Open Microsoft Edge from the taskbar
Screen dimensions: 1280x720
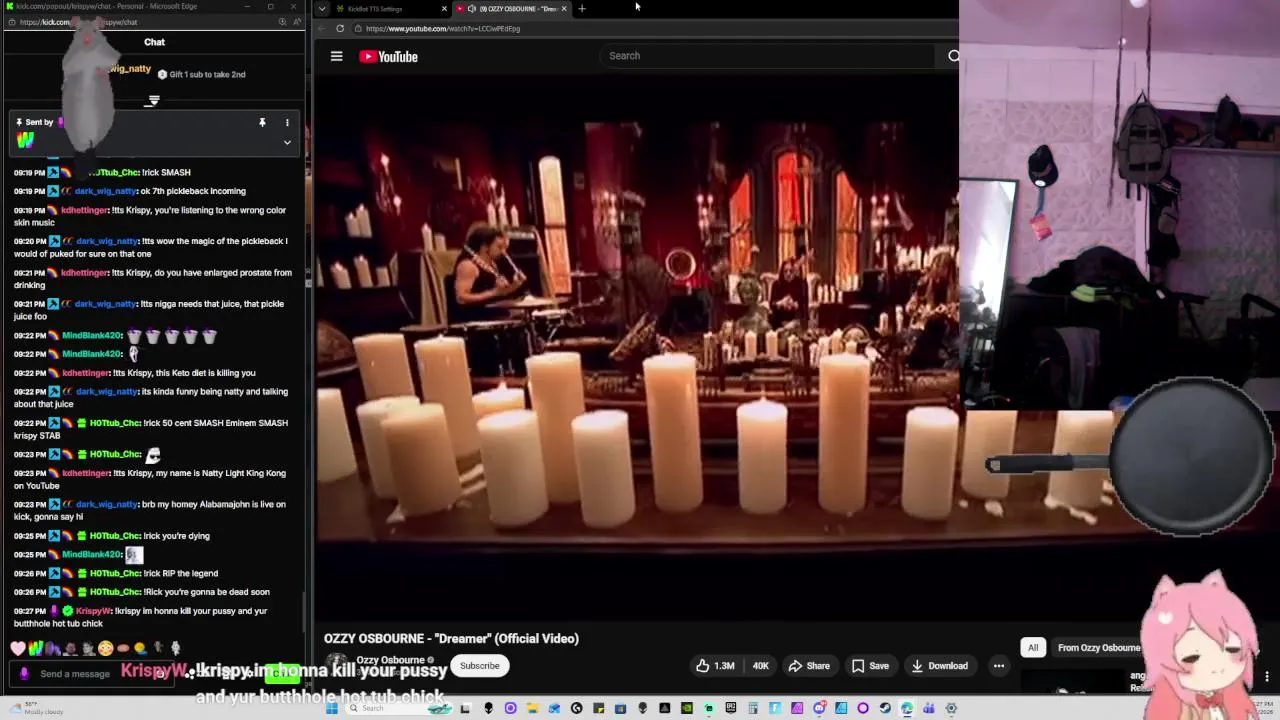coord(907,708)
